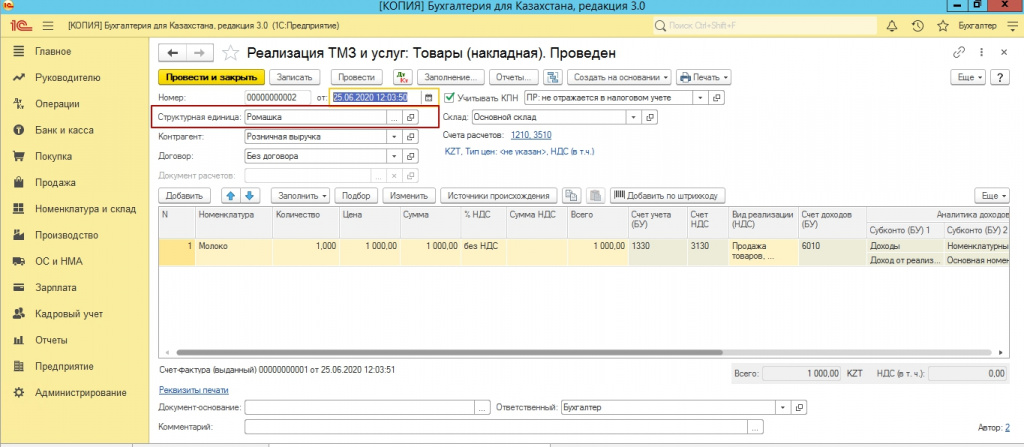The height and width of the screenshot is (447, 1024).
Task: Go back with the left arrow button
Action: pyautogui.click(x=172, y=53)
